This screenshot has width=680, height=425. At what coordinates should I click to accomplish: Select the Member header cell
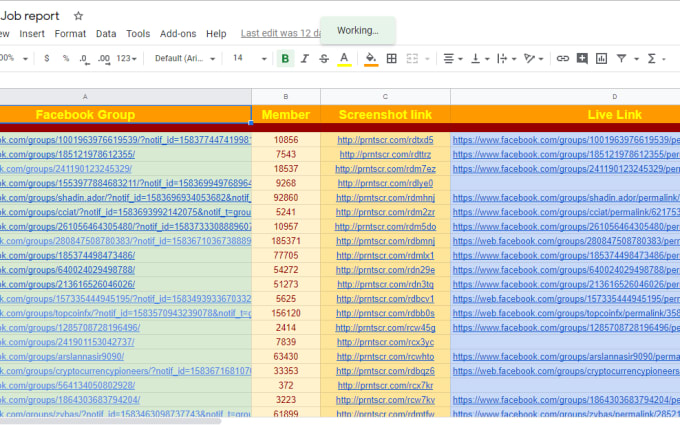pos(286,114)
